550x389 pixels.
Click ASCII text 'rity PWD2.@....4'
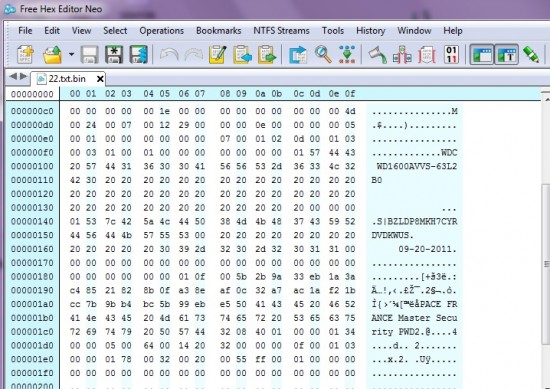coord(414,332)
